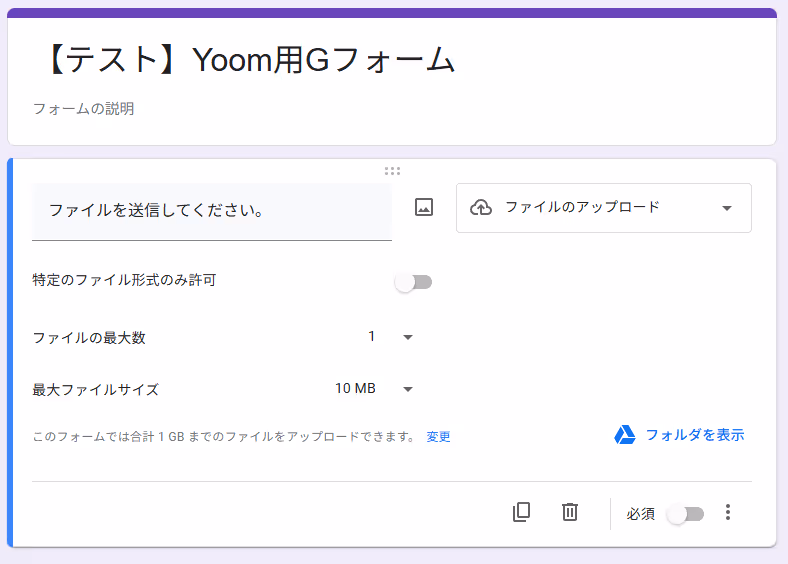The height and width of the screenshot is (564, 788).
Task: Open the ファイルの最大数 dropdown showing 1
Action: coord(389,337)
